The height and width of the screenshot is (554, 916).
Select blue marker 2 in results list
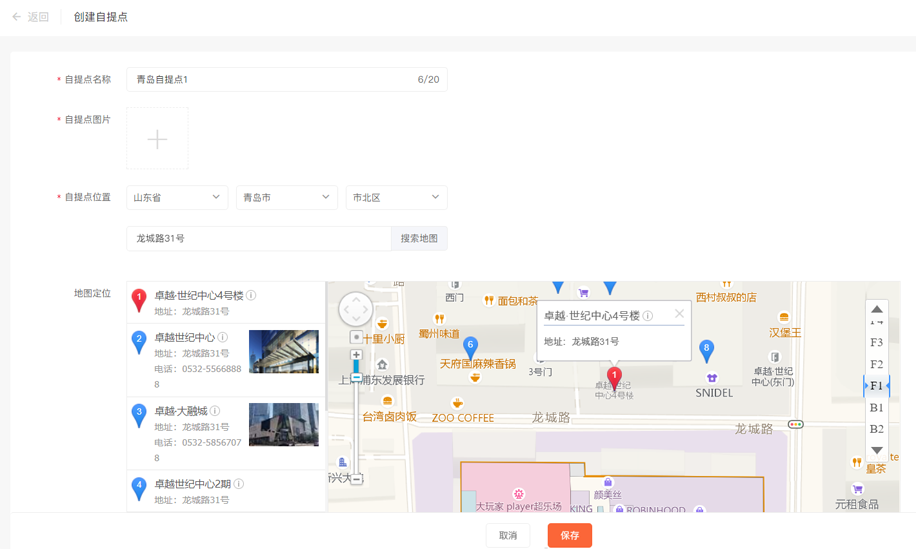point(139,342)
